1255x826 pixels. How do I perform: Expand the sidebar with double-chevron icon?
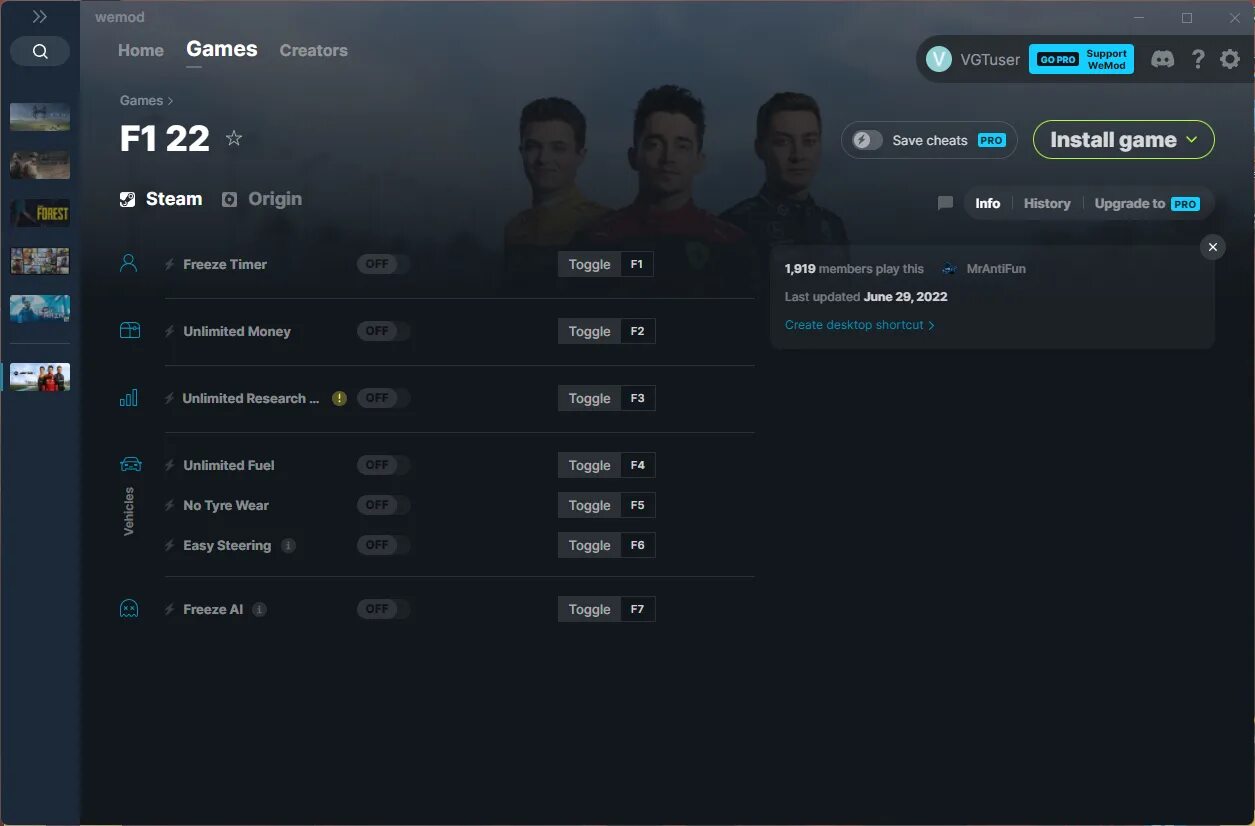pos(40,17)
